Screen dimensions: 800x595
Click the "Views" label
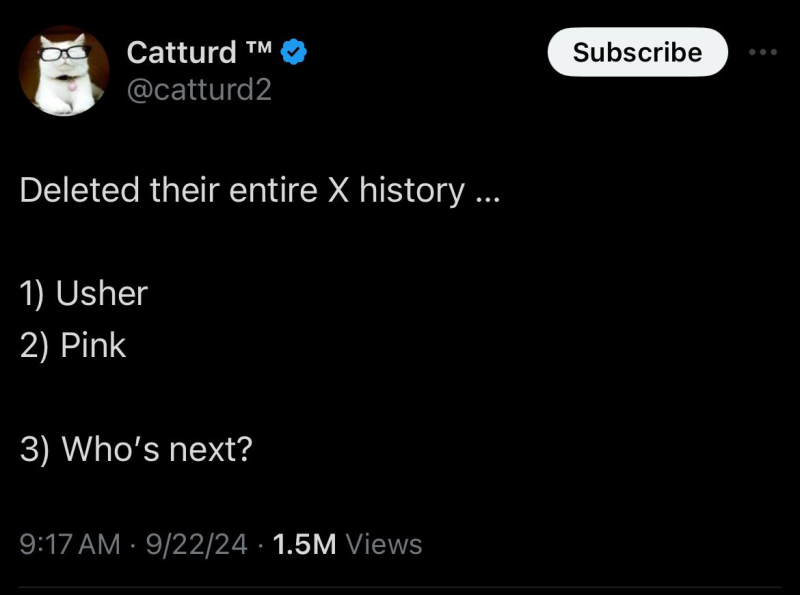[384, 544]
